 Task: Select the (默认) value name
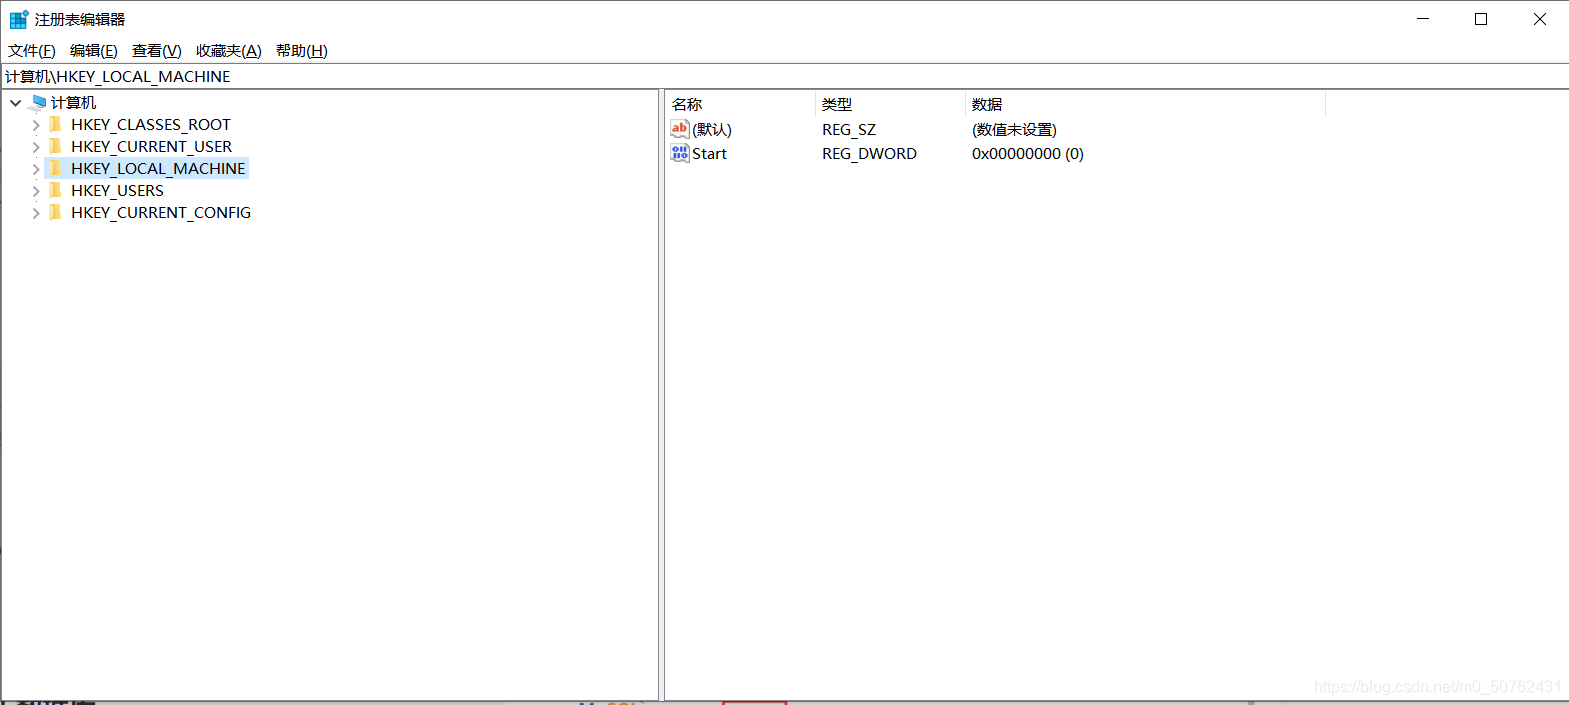712,129
